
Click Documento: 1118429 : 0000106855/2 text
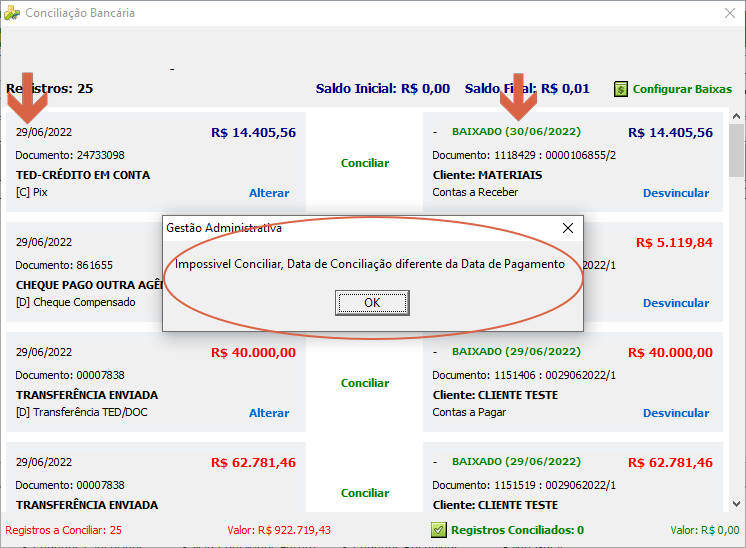524,155
